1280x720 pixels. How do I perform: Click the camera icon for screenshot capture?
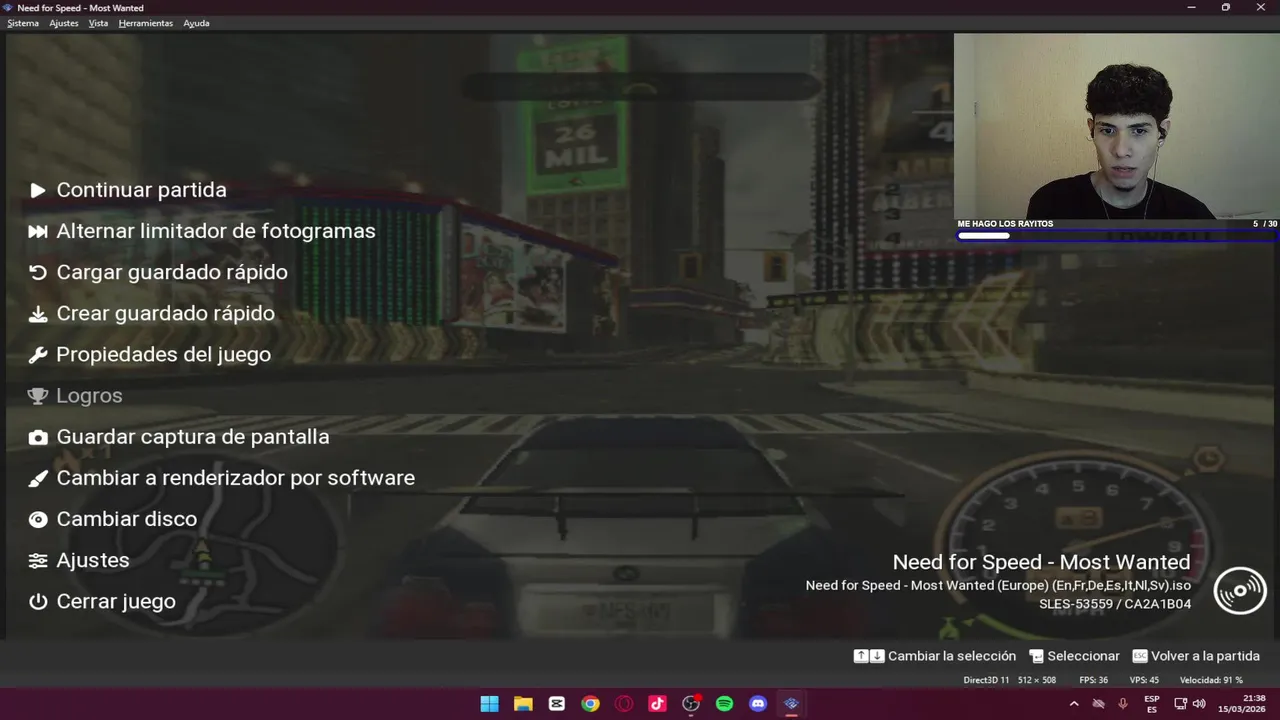click(38, 437)
